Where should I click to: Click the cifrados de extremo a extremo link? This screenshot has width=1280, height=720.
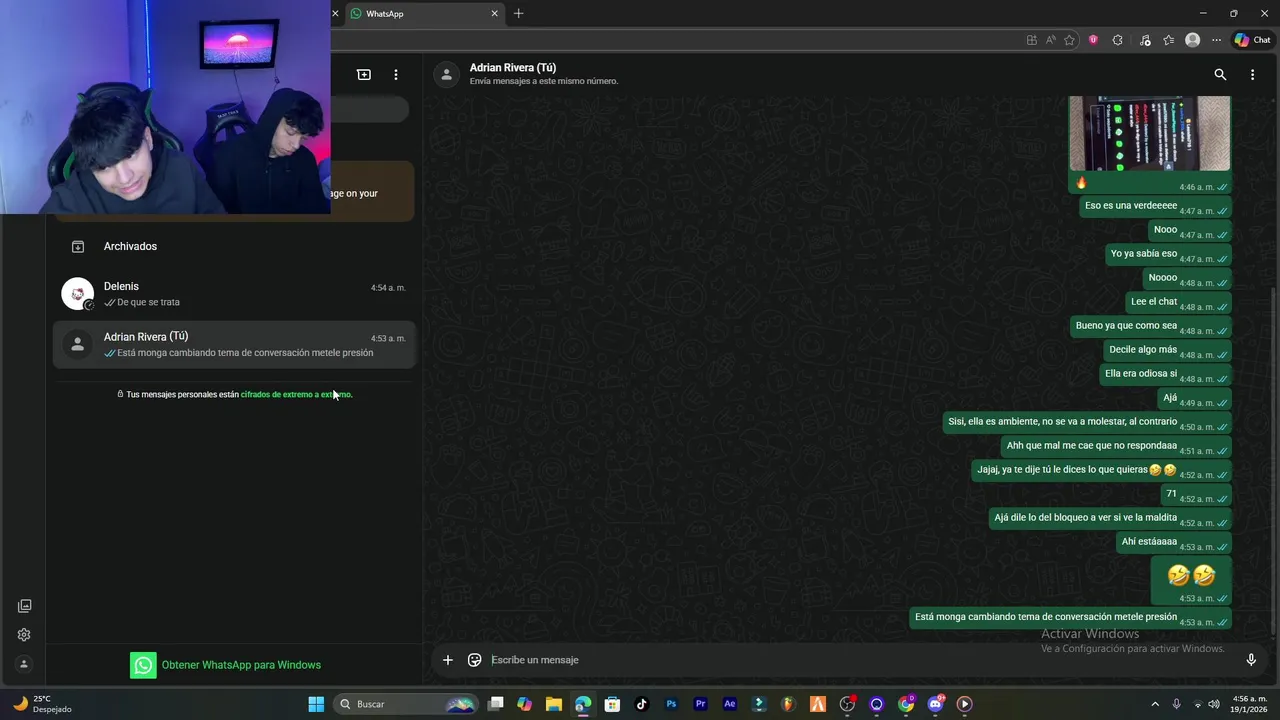coord(296,394)
